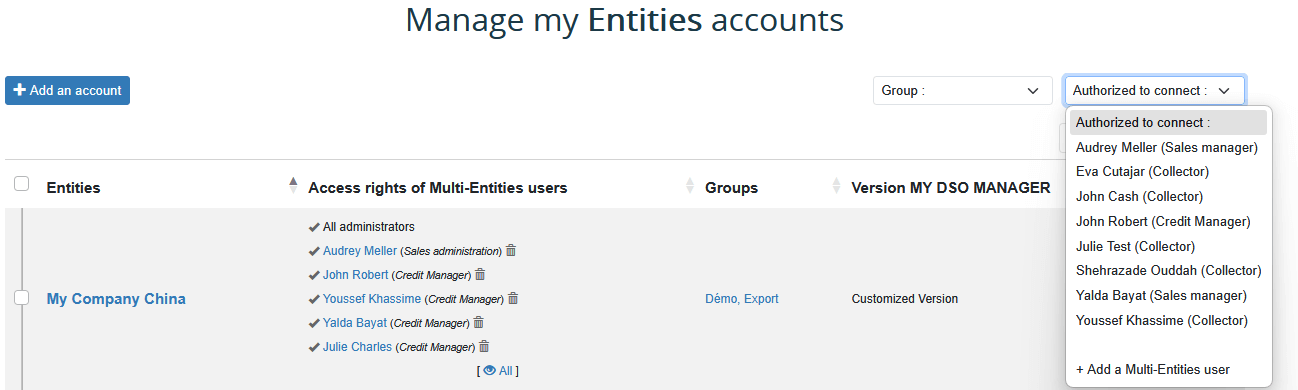
Task: Sort by Access rights column arrows
Action: (690, 185)
